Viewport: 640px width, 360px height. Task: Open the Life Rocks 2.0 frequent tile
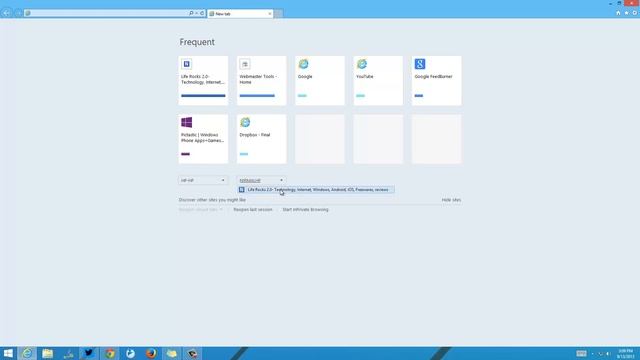[x=203, y=80]
